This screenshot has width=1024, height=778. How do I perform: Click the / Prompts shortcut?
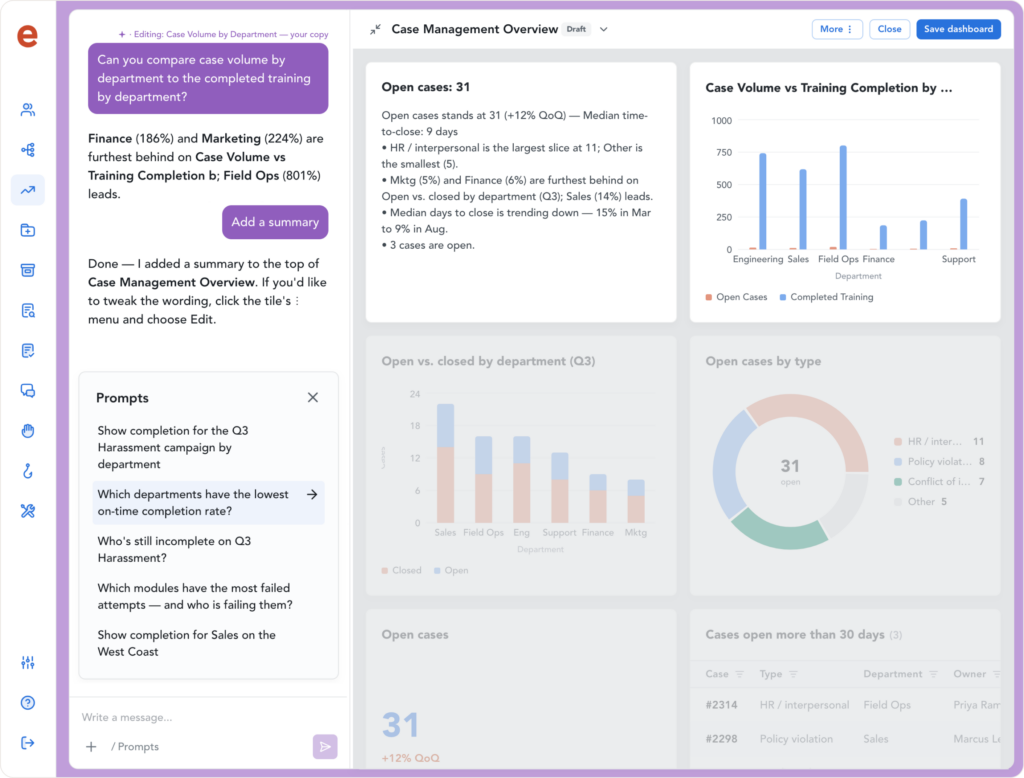coord(135,747)
